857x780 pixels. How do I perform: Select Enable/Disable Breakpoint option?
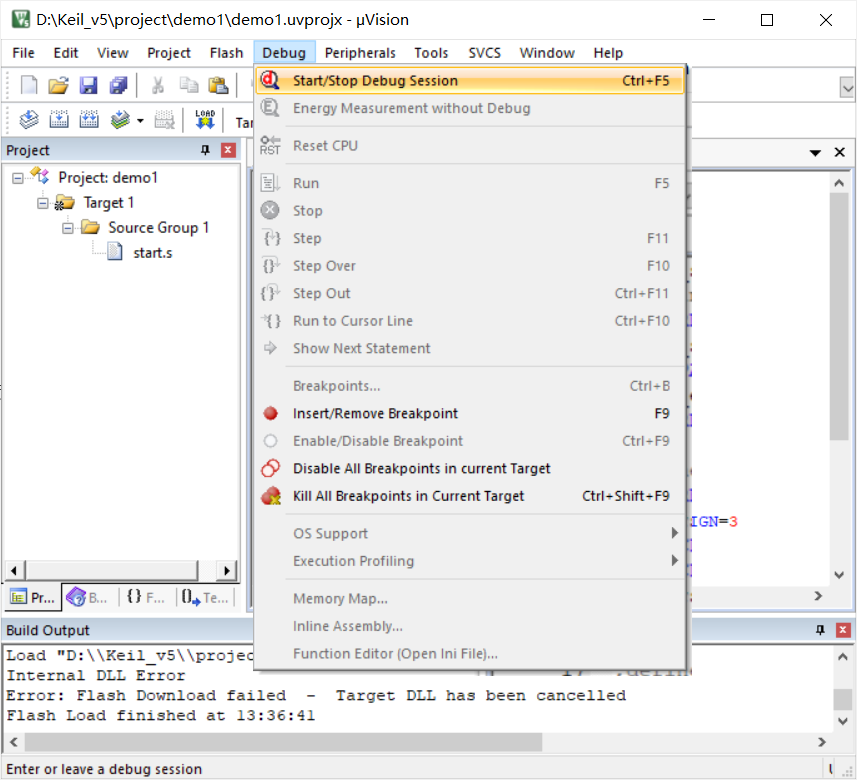[x=375, y=440]
